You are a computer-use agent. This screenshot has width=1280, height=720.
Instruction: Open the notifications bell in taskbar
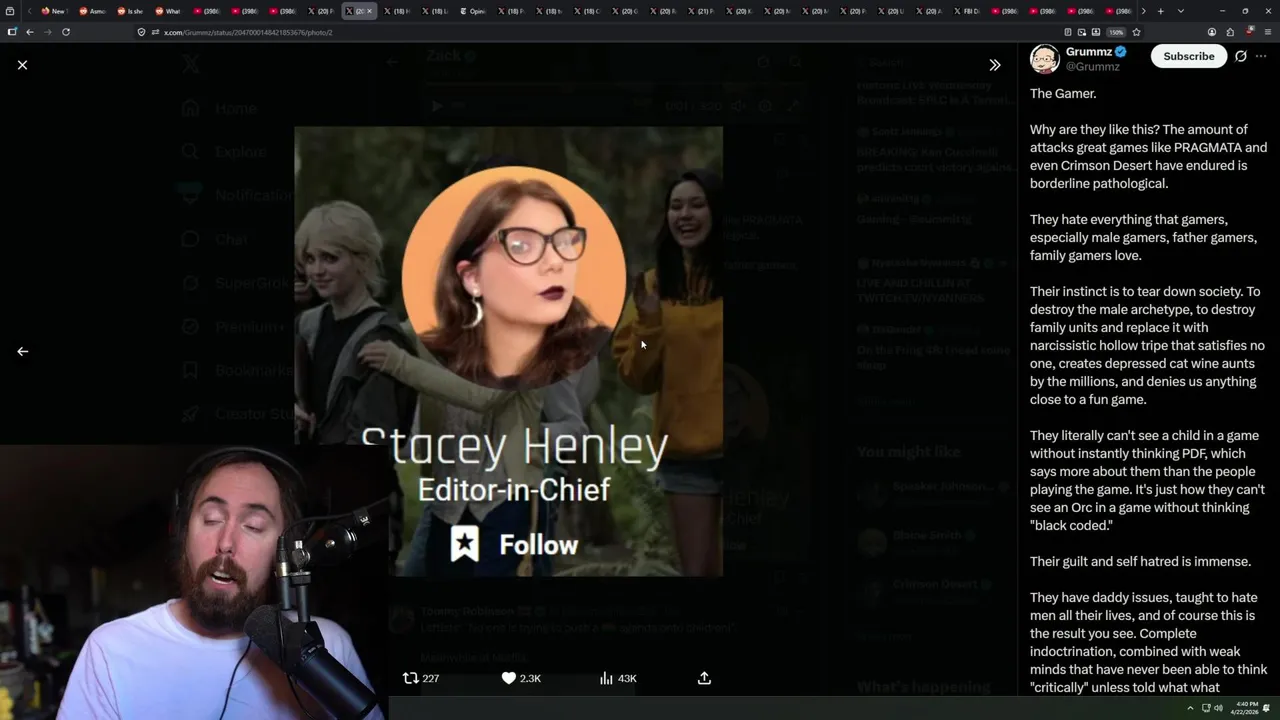click(x=1267, y=708)
